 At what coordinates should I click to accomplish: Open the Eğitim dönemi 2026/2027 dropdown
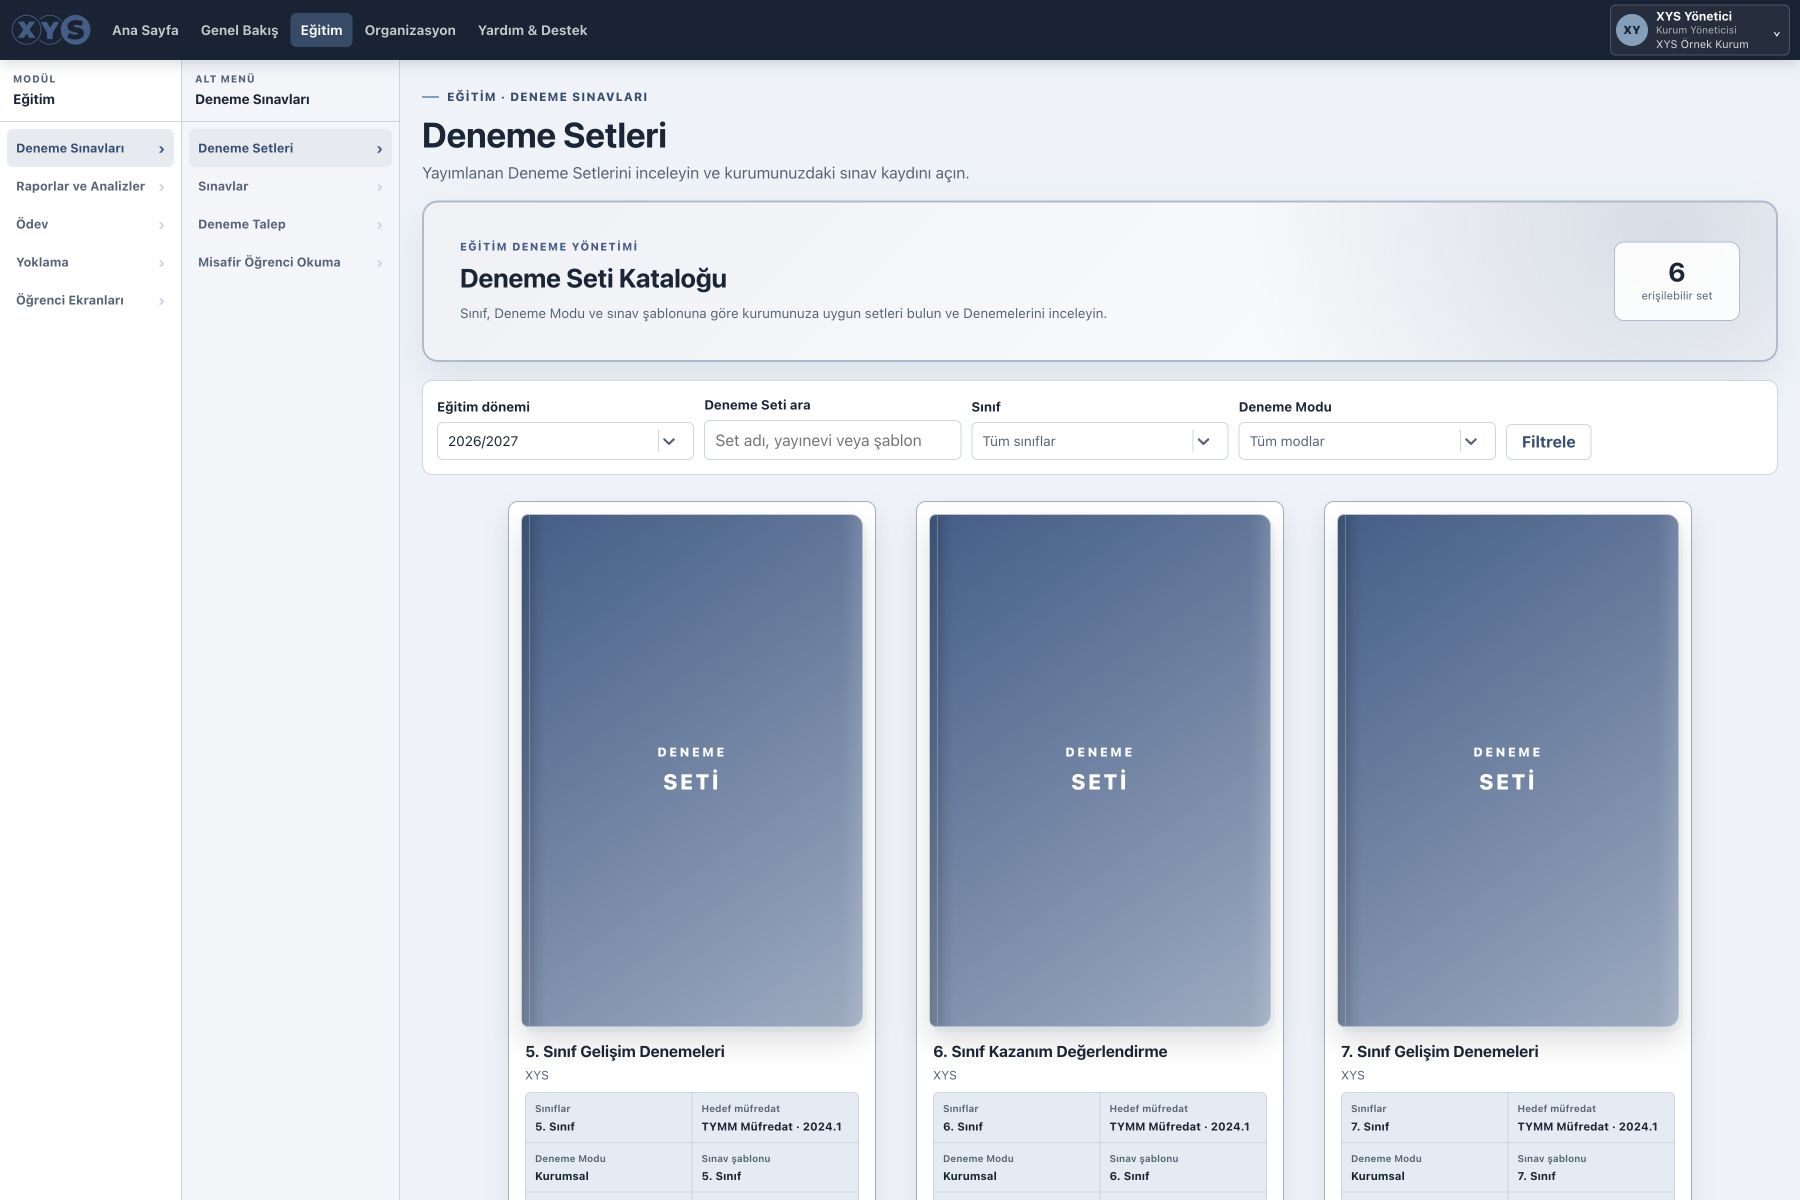click(x=565, y=441)
